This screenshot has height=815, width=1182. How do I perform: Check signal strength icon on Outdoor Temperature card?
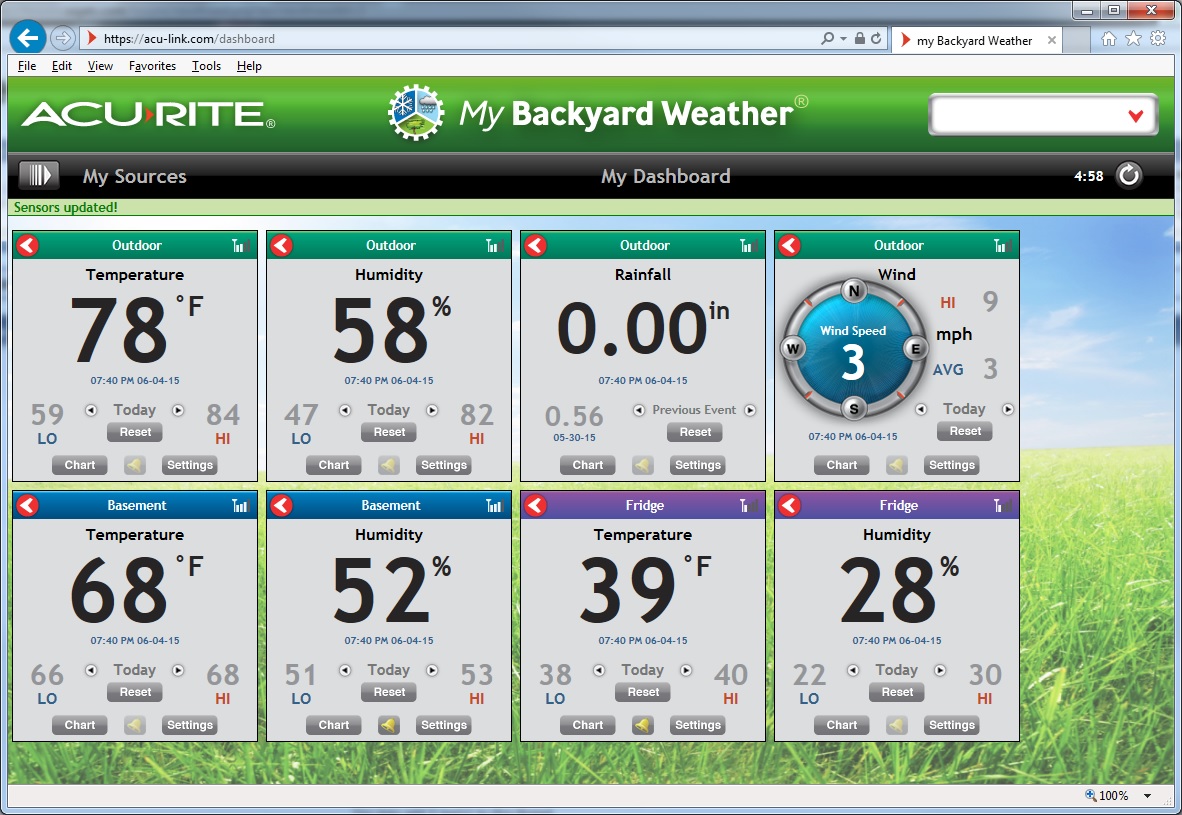point(241,245)
